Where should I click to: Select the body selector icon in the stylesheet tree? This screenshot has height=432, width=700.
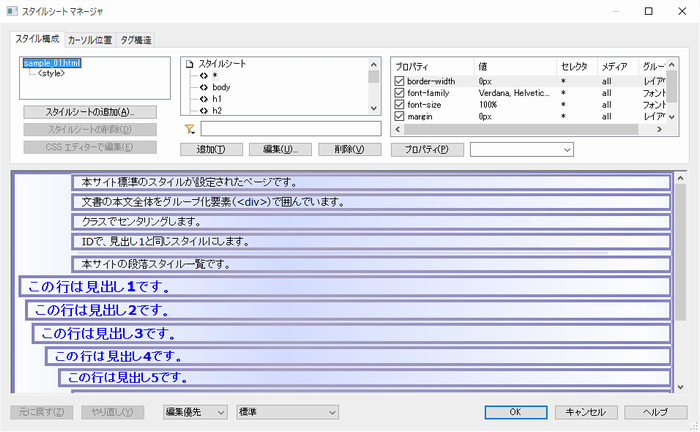(204, 87)
